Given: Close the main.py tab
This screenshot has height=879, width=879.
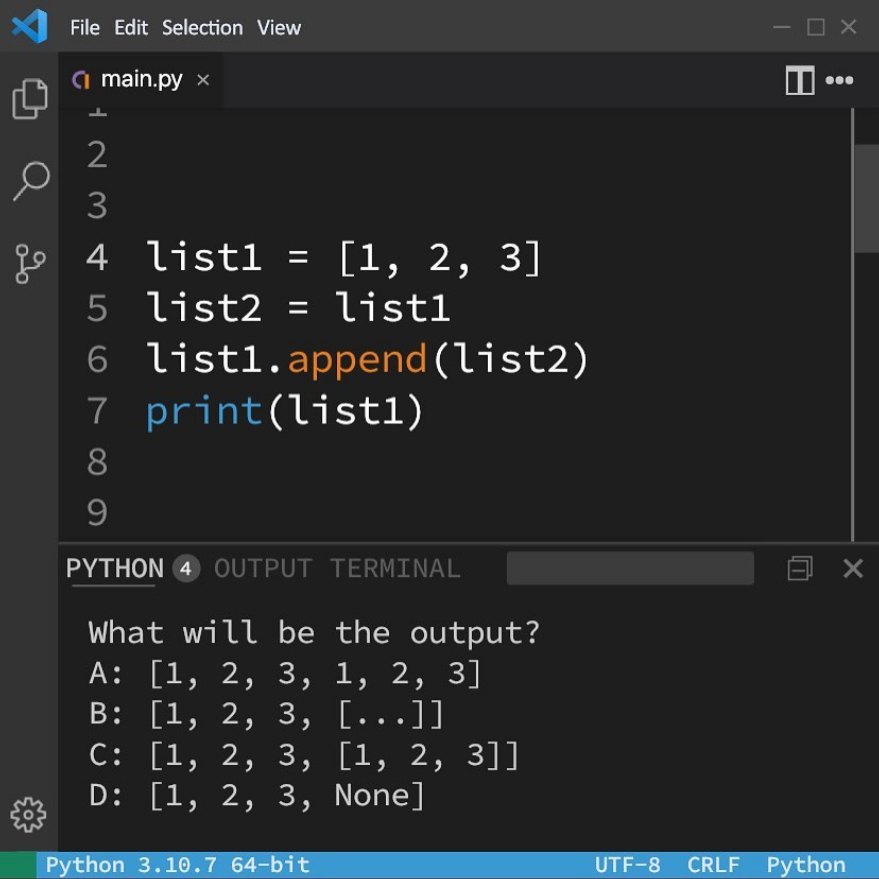Looking at the screenshot, I should pyautogui.click(x=203, y=80).
